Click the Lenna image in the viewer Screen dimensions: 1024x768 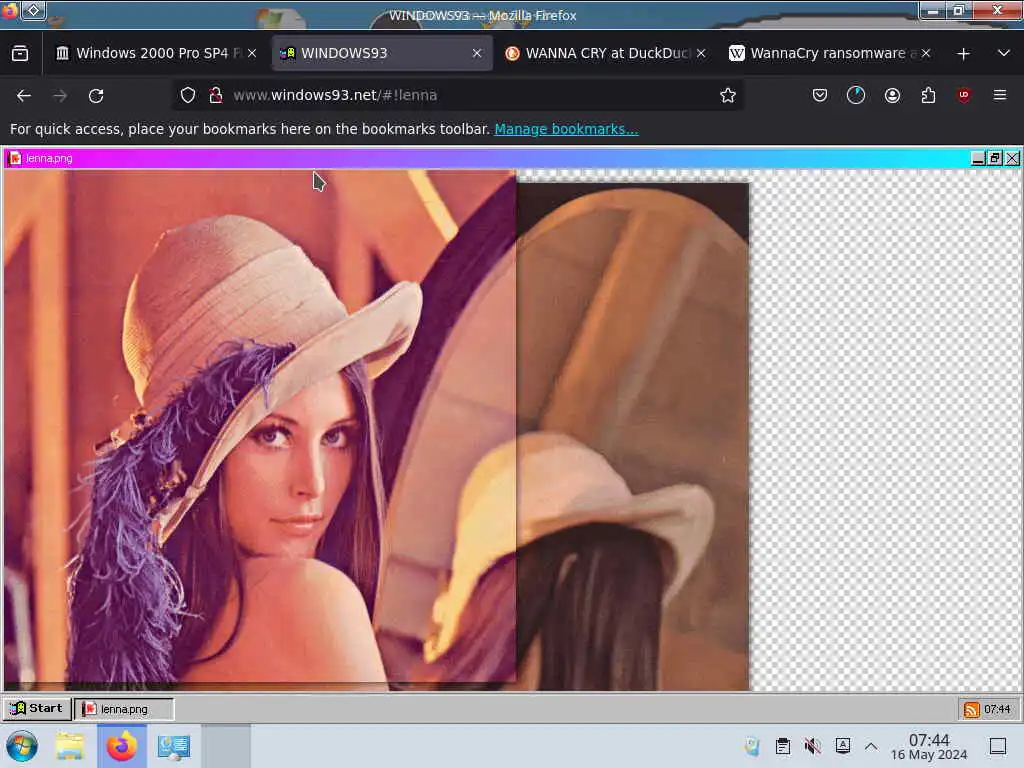pyautogui.click(x=260, y=426)
